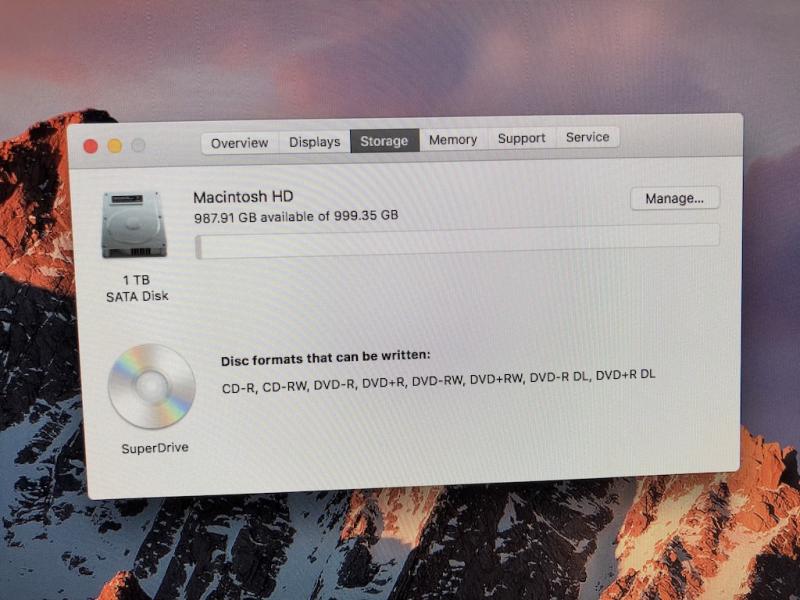Click the Disc formats that can be written heading
Image resolution: width=800 pixels, height=600 pixels.
coord(325,356)
